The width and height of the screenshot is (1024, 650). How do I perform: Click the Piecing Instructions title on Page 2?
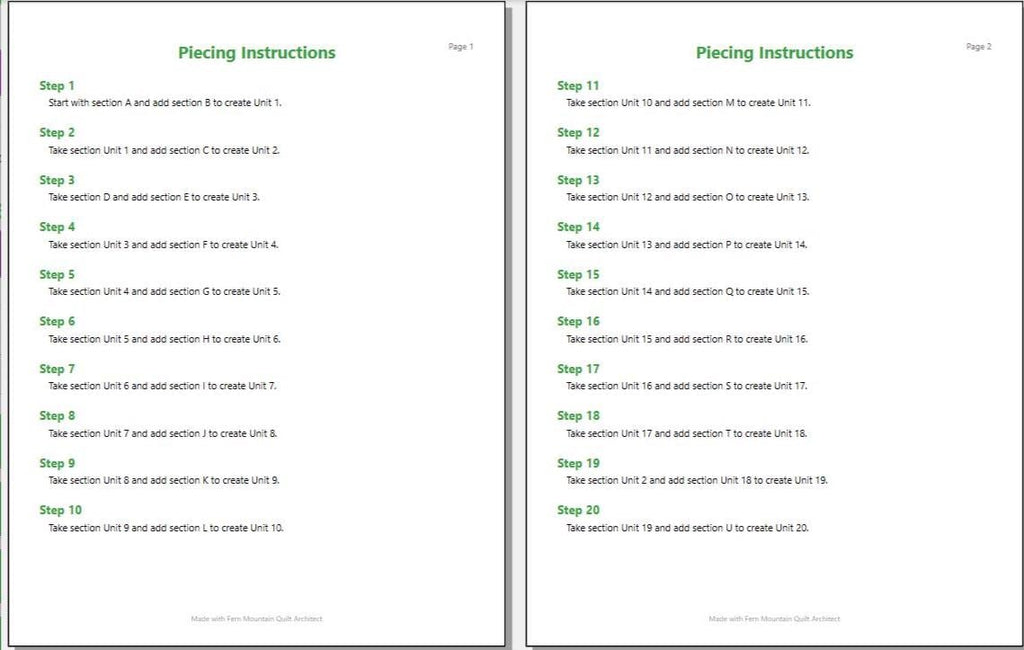coord(775,53)
